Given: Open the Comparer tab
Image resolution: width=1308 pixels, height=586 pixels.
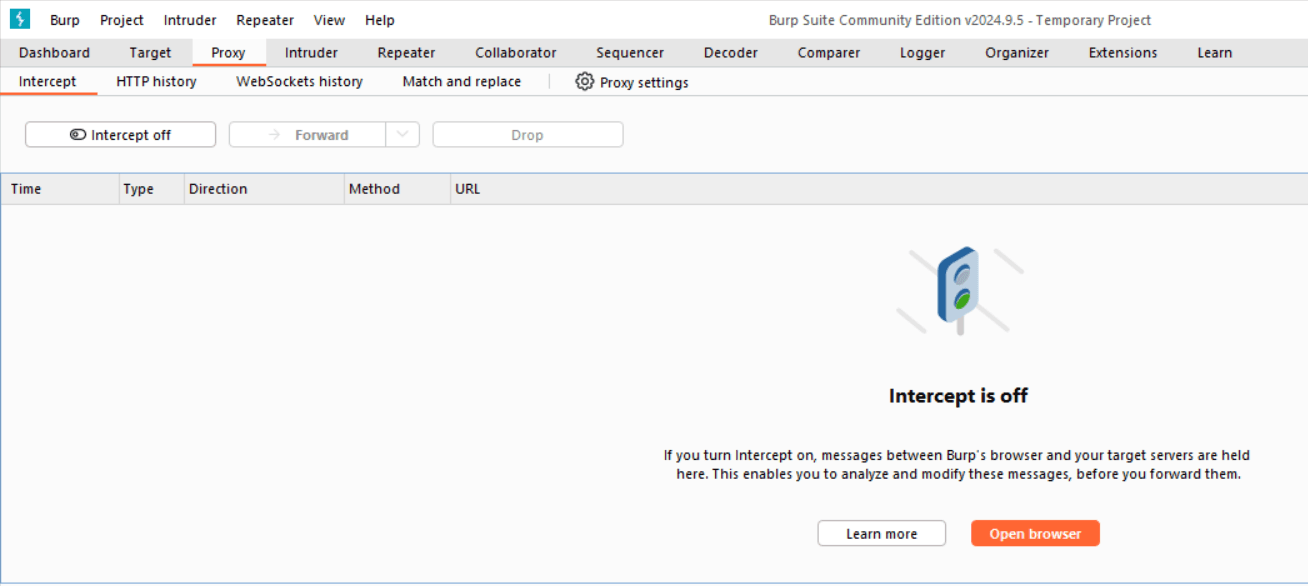Looking at the screenshot, I should coord(829,53).
